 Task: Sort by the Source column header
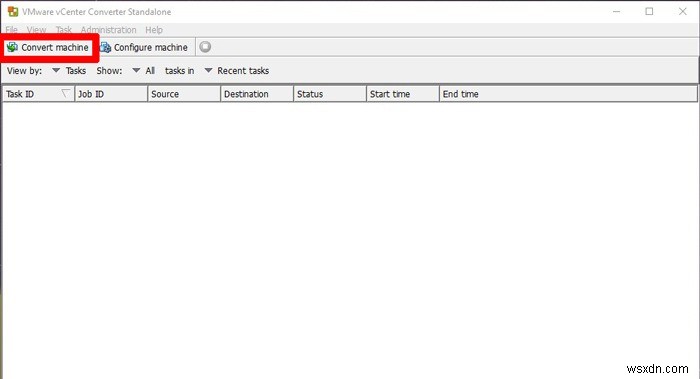pyautogui.click(x=184, y=94)
